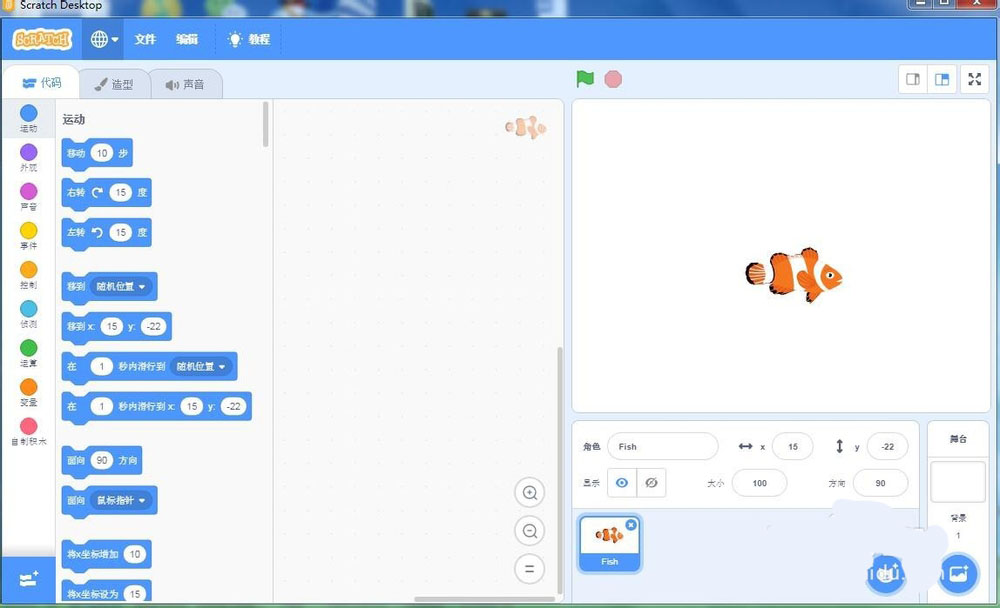Click the add extension icon at bottom left
The height and width of the screenshot is (608, 1000).
pyautogui.click(x=28, y=578)
